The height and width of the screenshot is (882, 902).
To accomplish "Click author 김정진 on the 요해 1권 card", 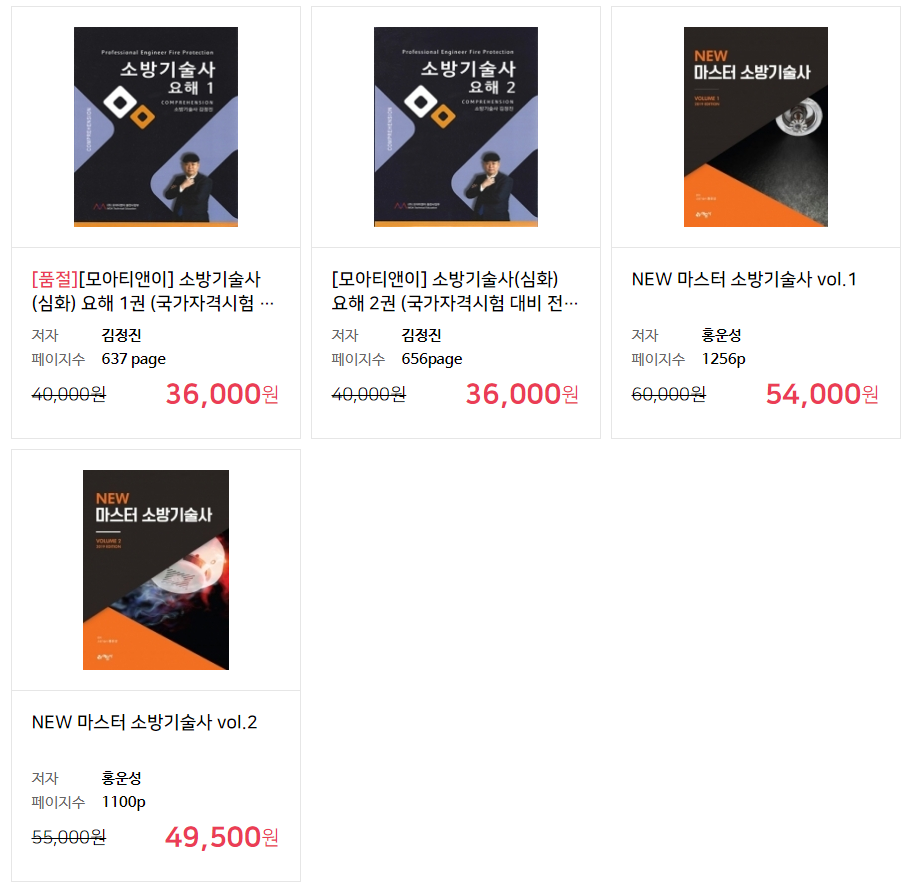I will (121, 335).
